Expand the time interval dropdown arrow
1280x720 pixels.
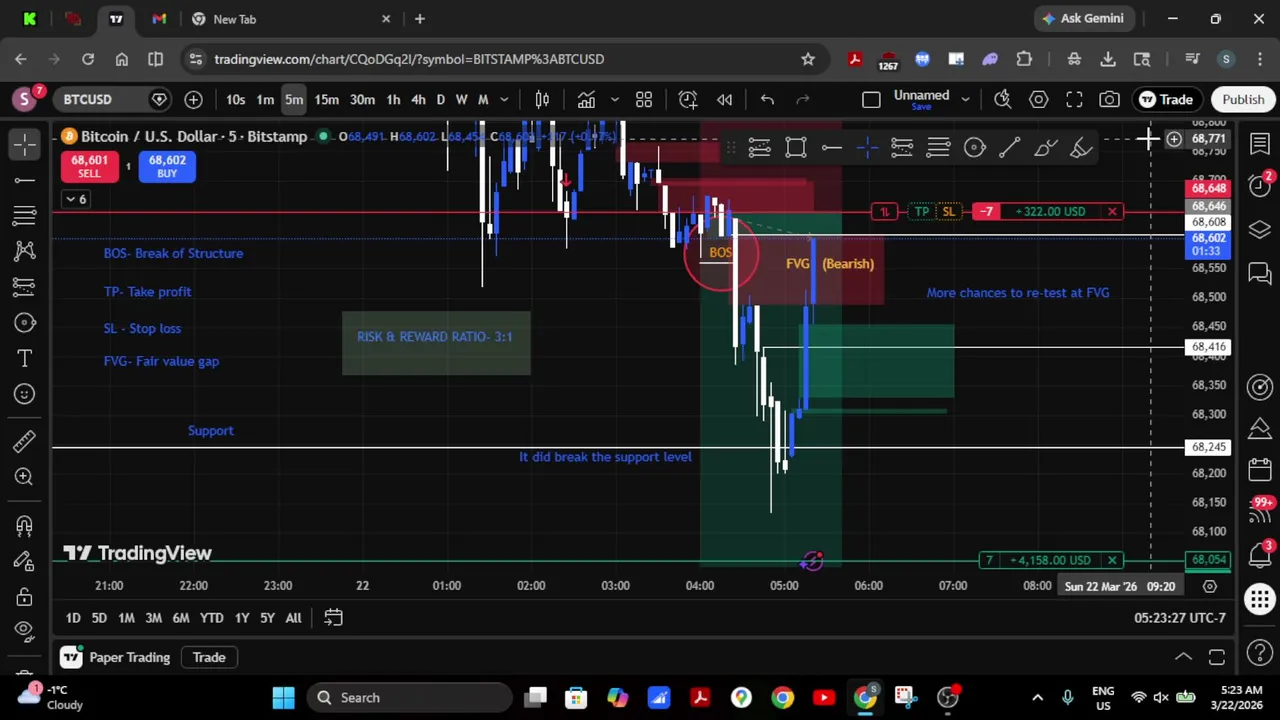point(504,99)
